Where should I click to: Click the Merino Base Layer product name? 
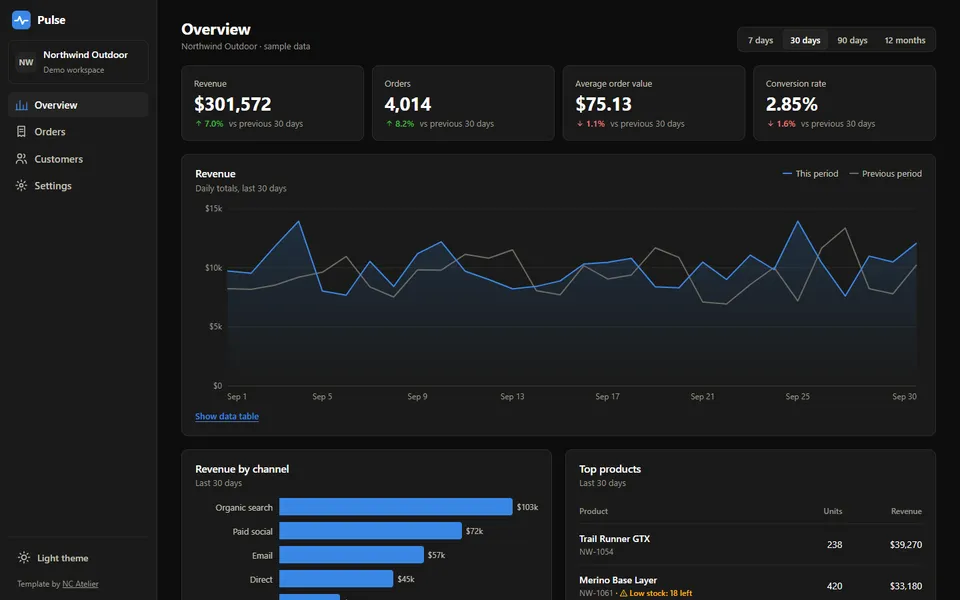coord(618,580)
